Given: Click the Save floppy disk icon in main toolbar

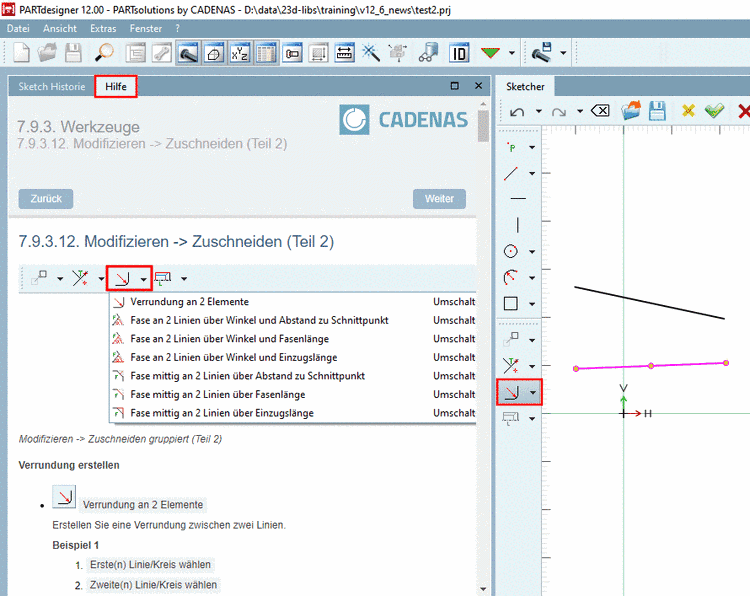Looking at the screenshot, I should (x=73, y=53).
